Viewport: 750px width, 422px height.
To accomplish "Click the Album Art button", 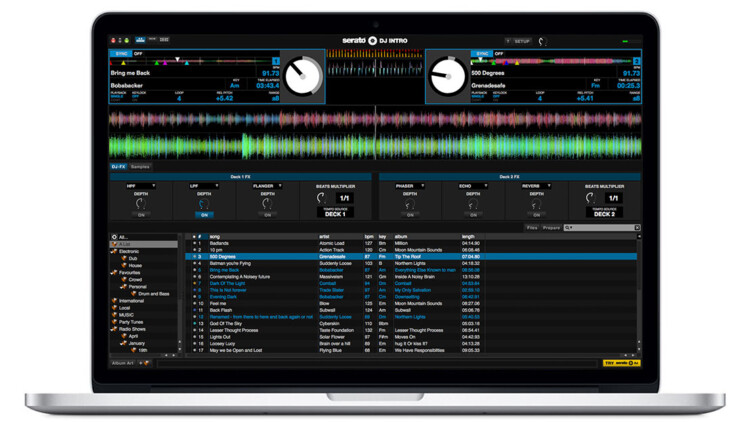I will 123,363.
